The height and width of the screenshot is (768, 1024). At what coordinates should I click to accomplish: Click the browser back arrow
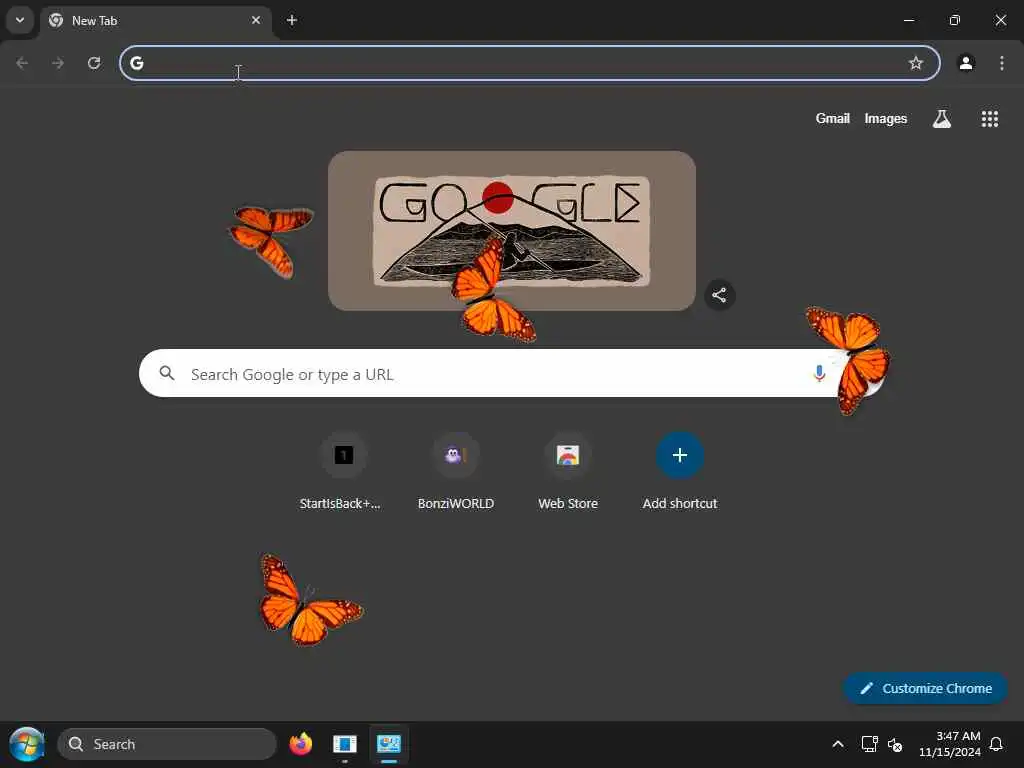(22, 63)
